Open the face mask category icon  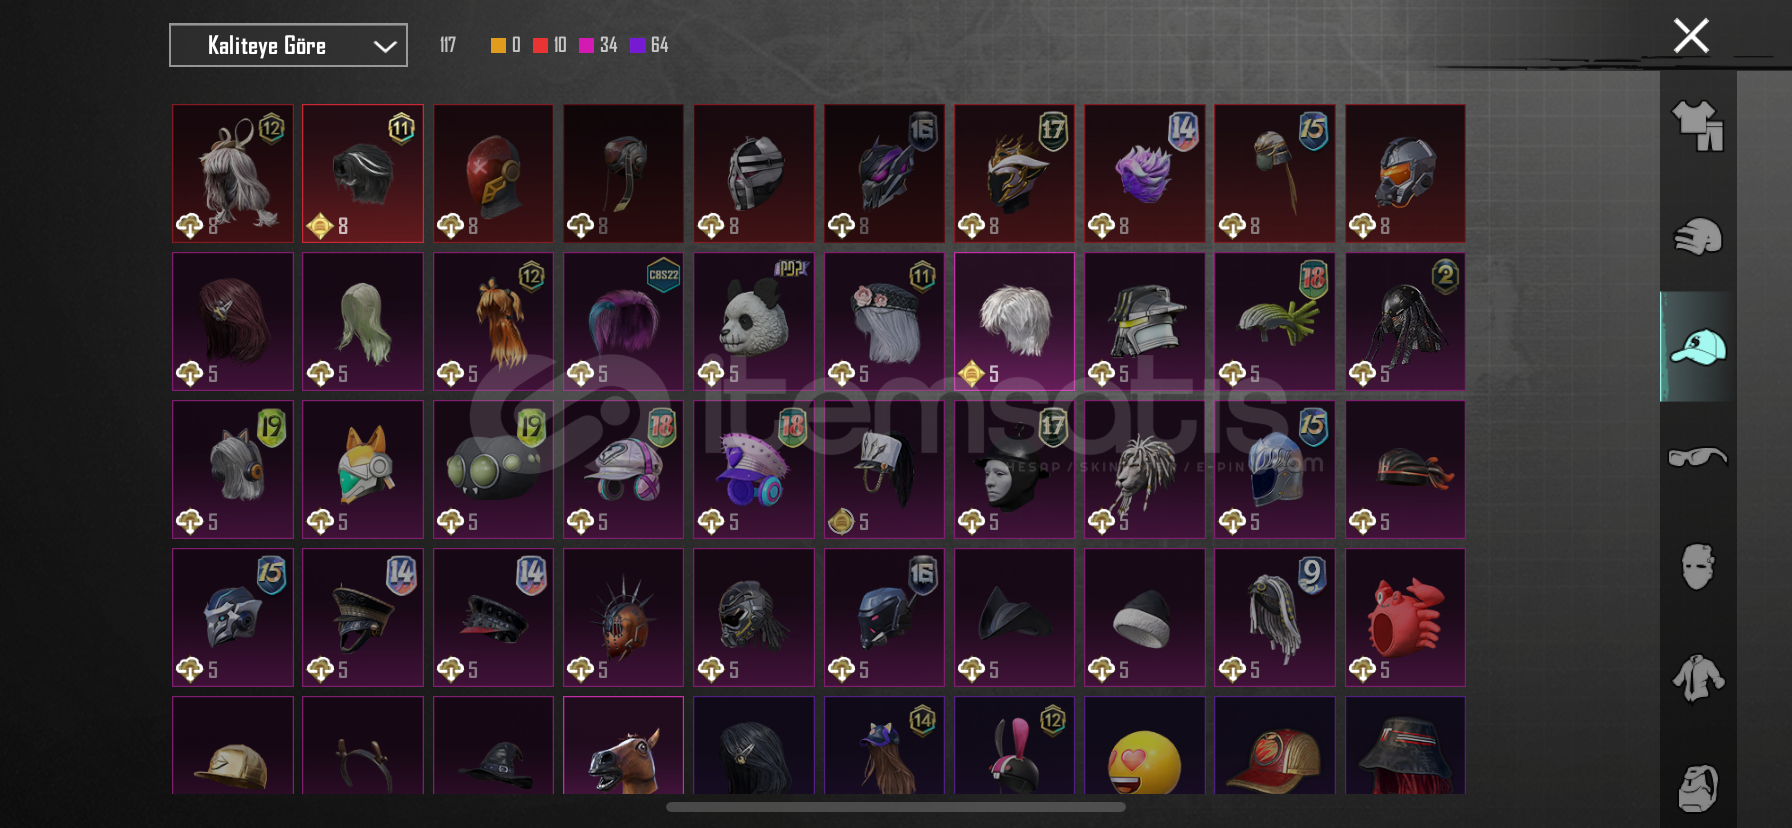coord(1698,566)
